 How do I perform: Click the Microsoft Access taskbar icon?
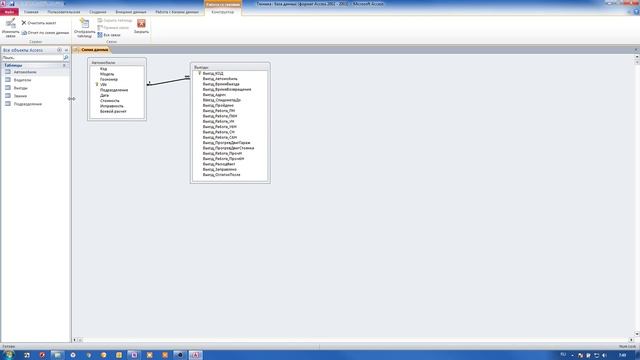[195, 355]
